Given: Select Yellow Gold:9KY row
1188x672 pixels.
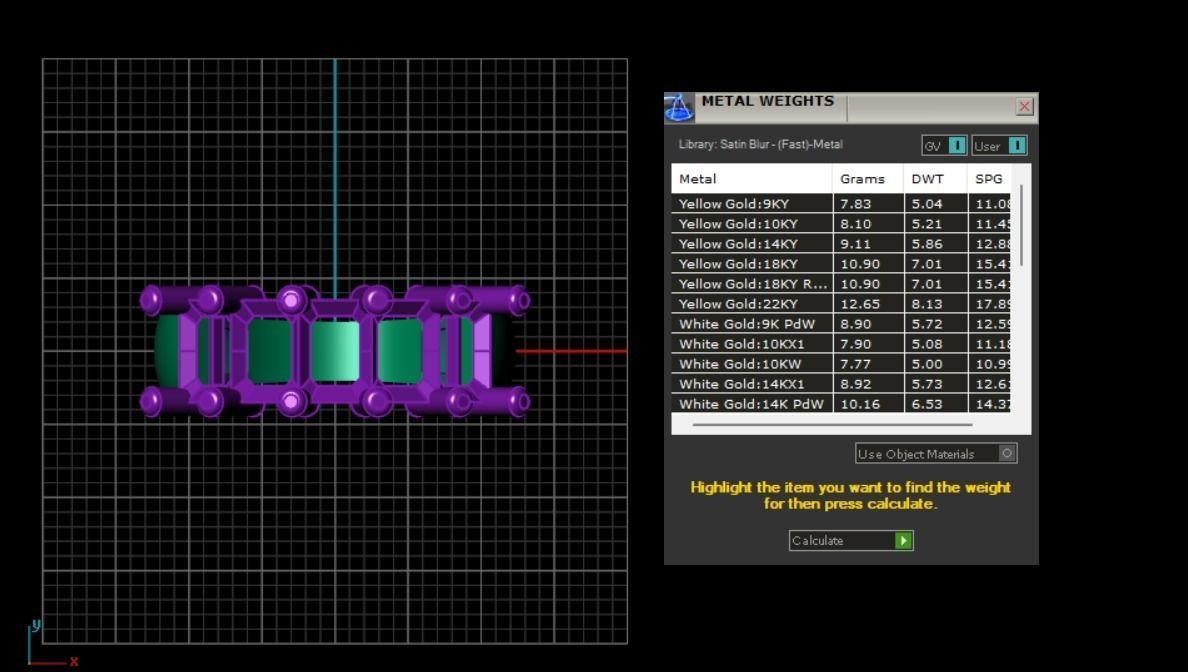Looking at the screenshot, I should 841,204.
